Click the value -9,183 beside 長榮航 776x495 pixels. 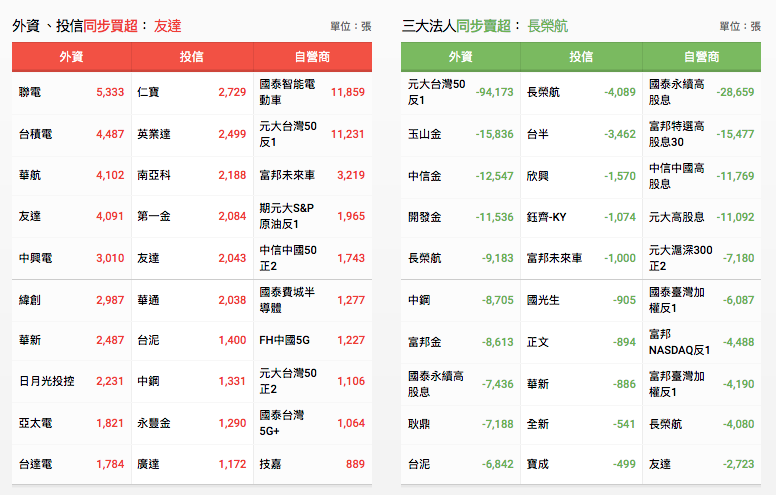click(x=497, y=258)
